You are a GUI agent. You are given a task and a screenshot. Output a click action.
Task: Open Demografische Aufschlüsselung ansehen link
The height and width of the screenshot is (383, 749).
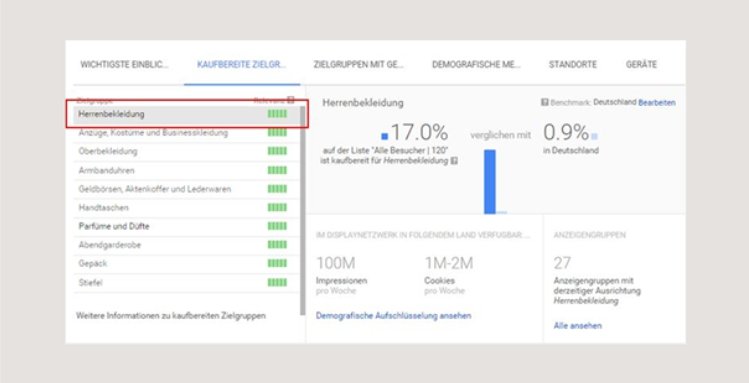click(x=394, y=316)
